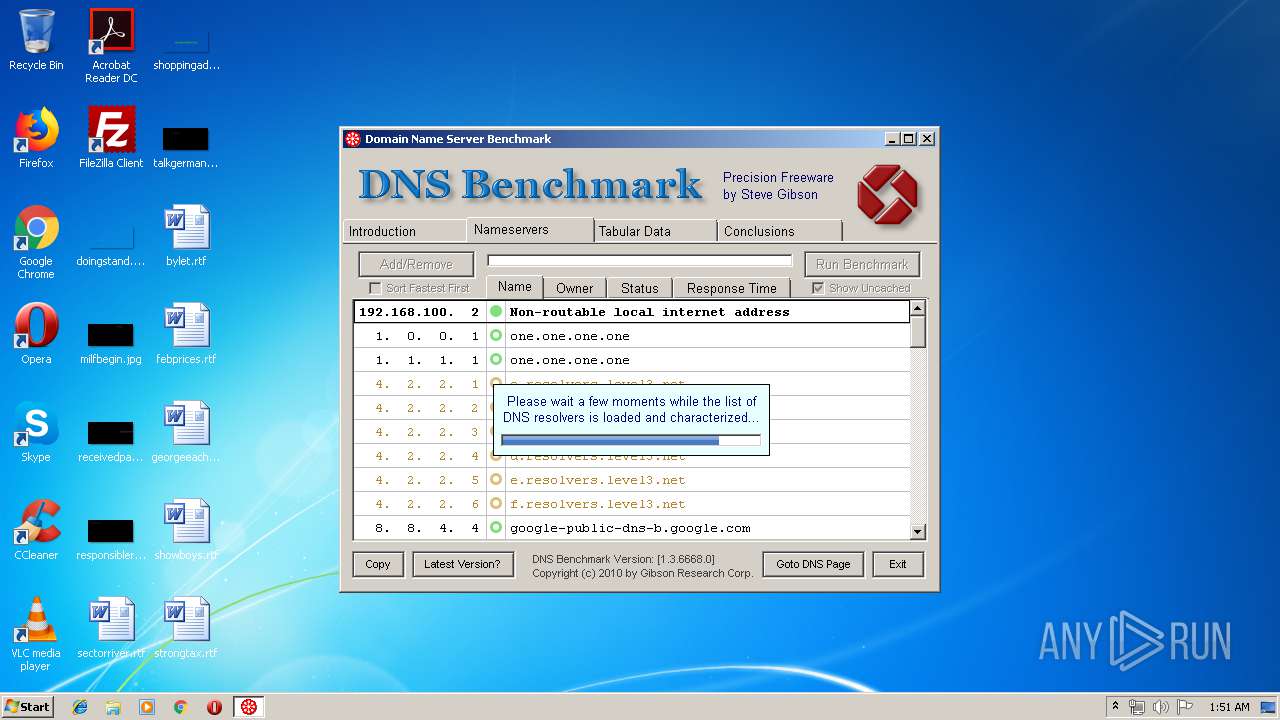
Task: Select the Response Time sub-tab
Action: pos(732,288)
